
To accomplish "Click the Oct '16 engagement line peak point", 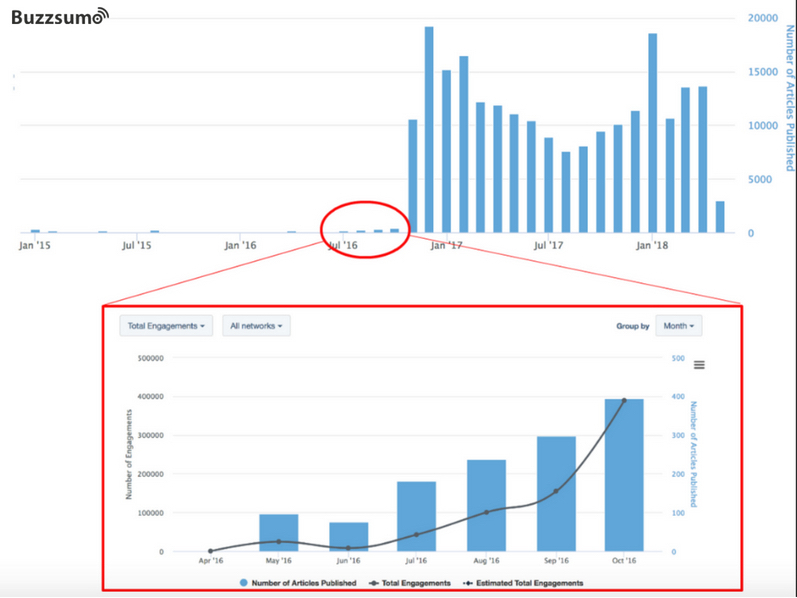I will pos(624,400).
